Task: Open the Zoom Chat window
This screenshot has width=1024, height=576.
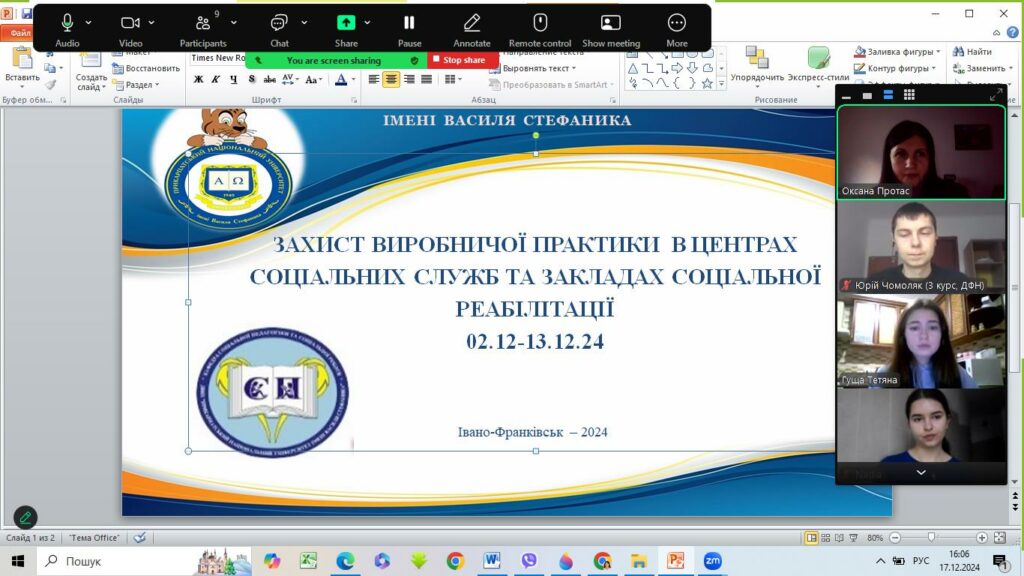Action: [x=279, y=24]
